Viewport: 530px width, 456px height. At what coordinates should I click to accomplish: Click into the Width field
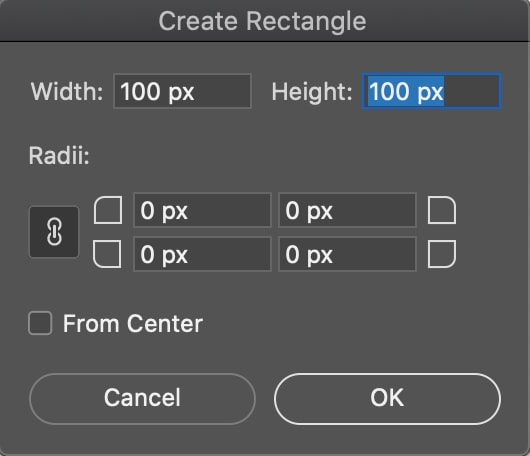tap(183, 91)
